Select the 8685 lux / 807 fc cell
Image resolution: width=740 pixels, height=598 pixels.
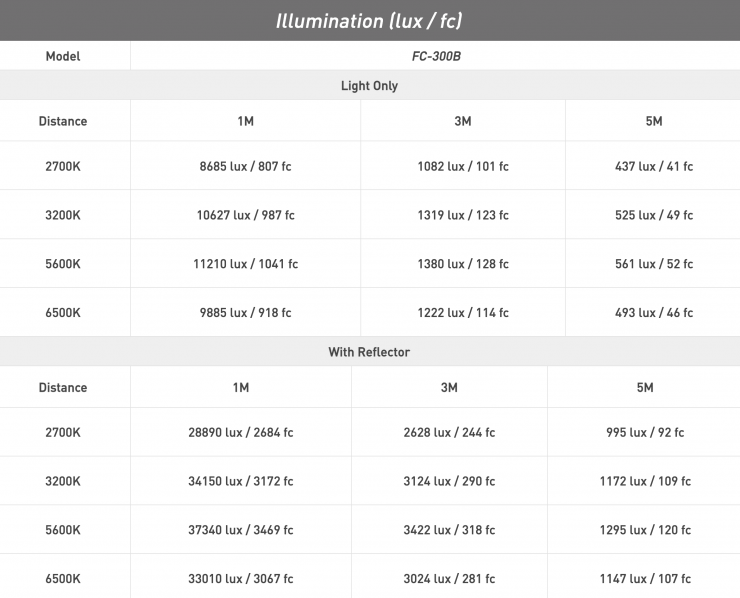pos(245,166)
